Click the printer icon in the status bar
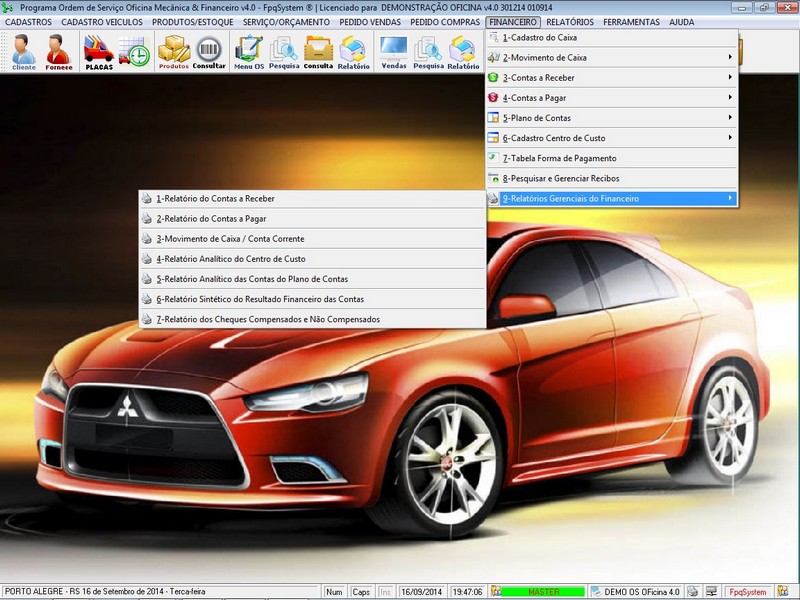800x600 pixels. click(692, 592)
